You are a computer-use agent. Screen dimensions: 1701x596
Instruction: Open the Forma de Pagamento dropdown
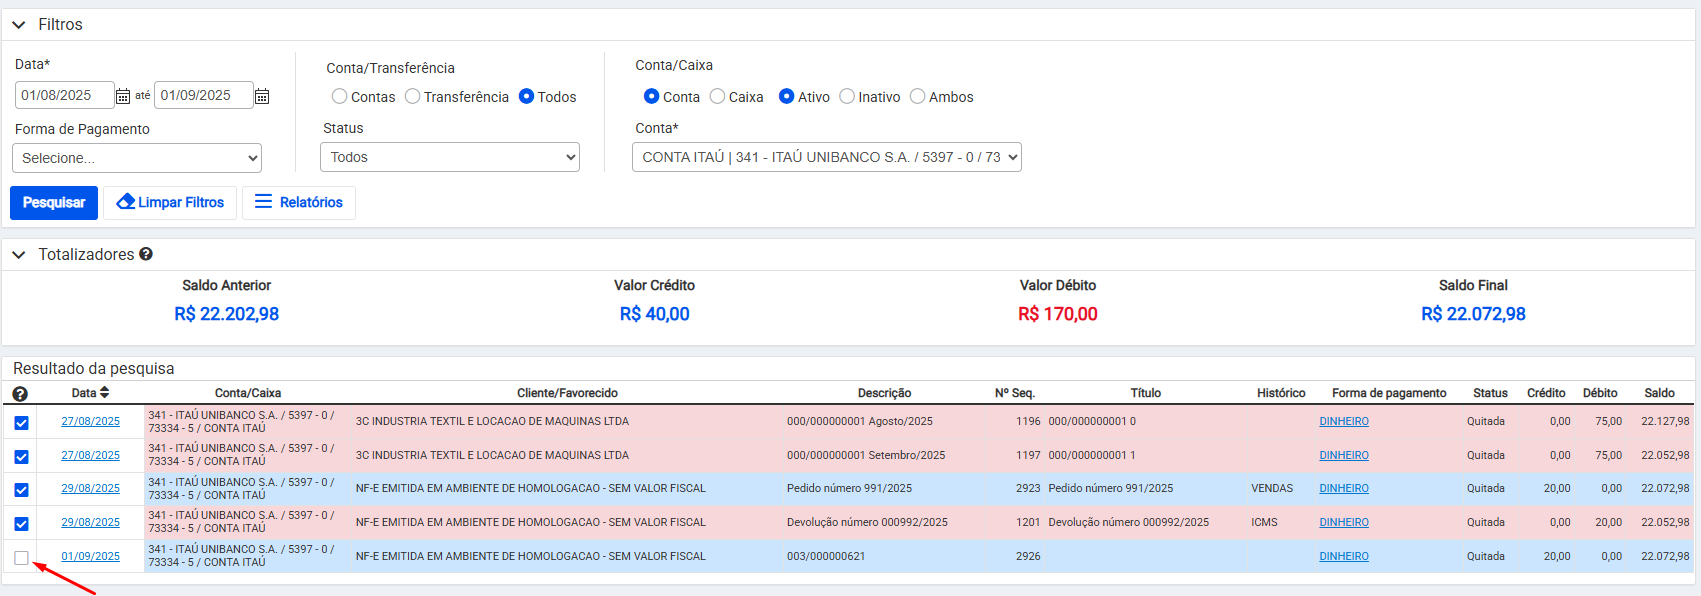point(137,158)
